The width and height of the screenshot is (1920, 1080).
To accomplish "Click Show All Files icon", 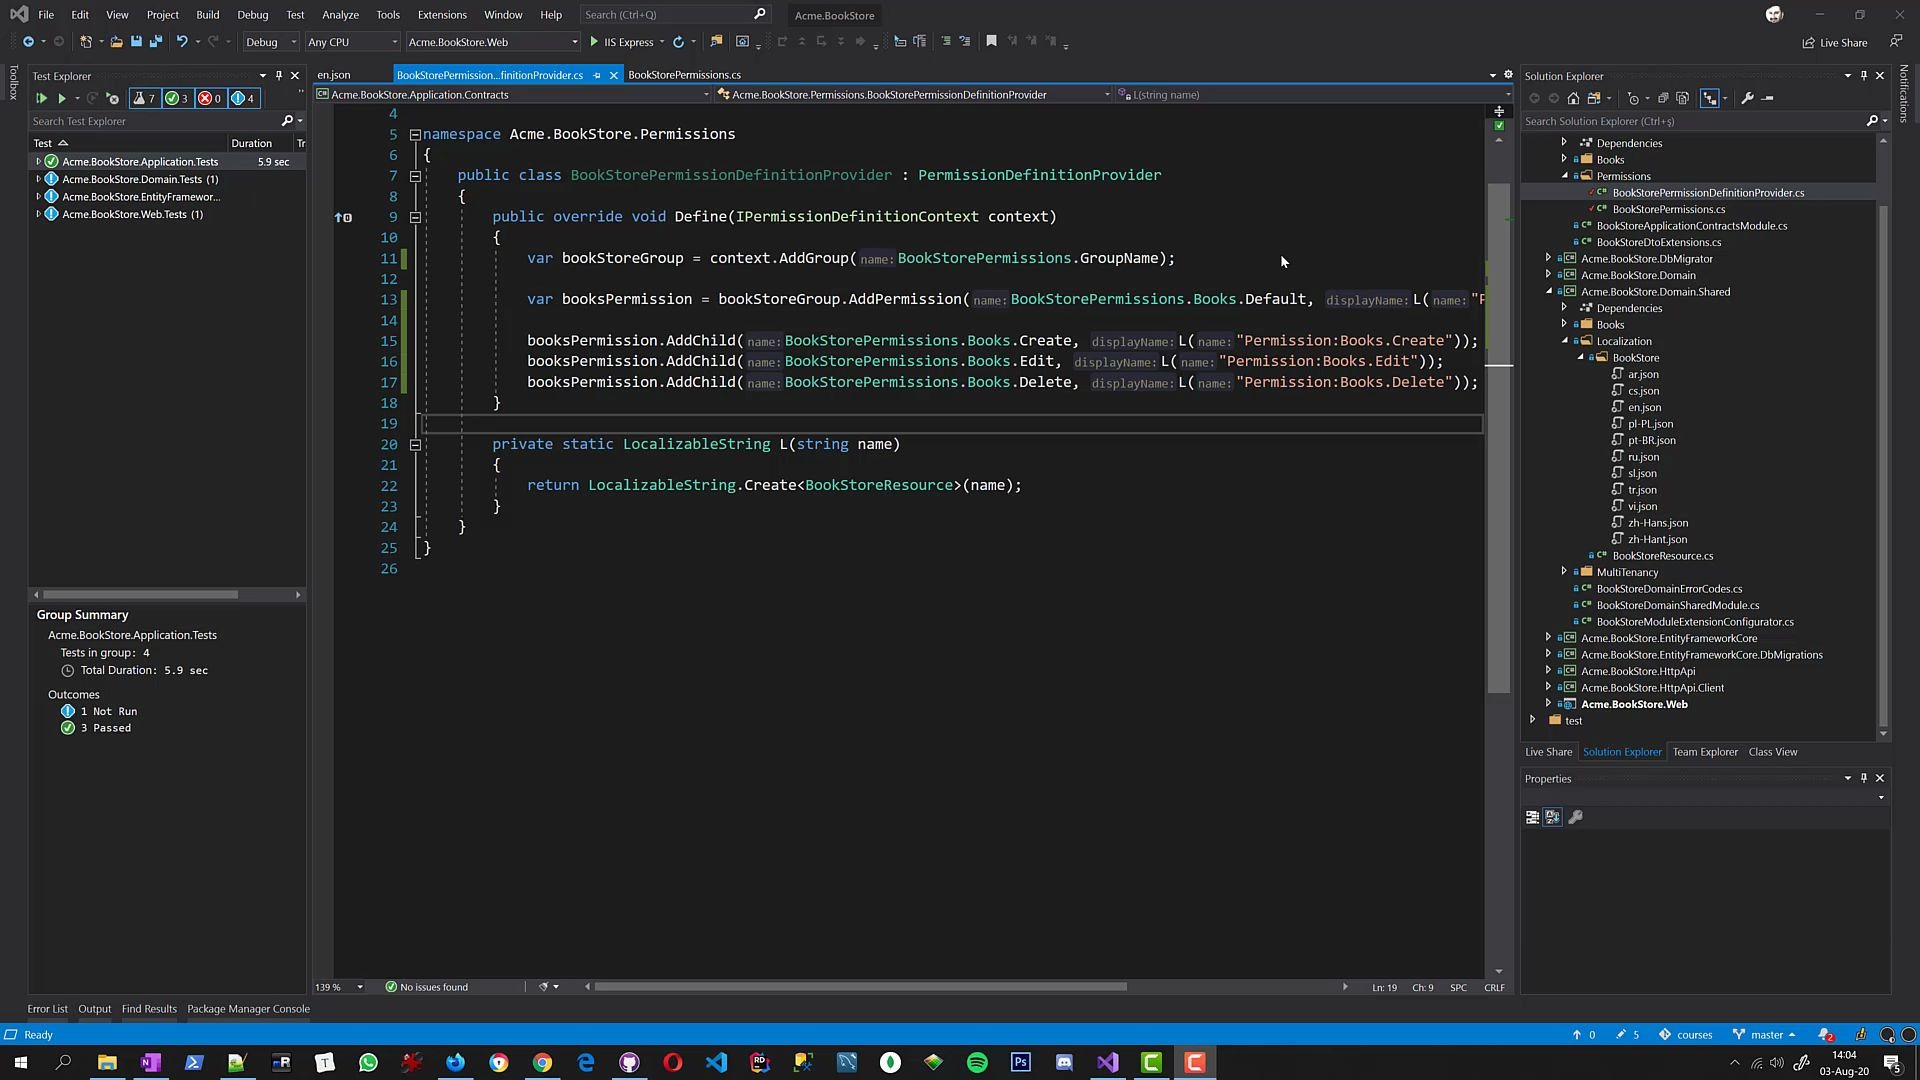I will (1683, 98).
